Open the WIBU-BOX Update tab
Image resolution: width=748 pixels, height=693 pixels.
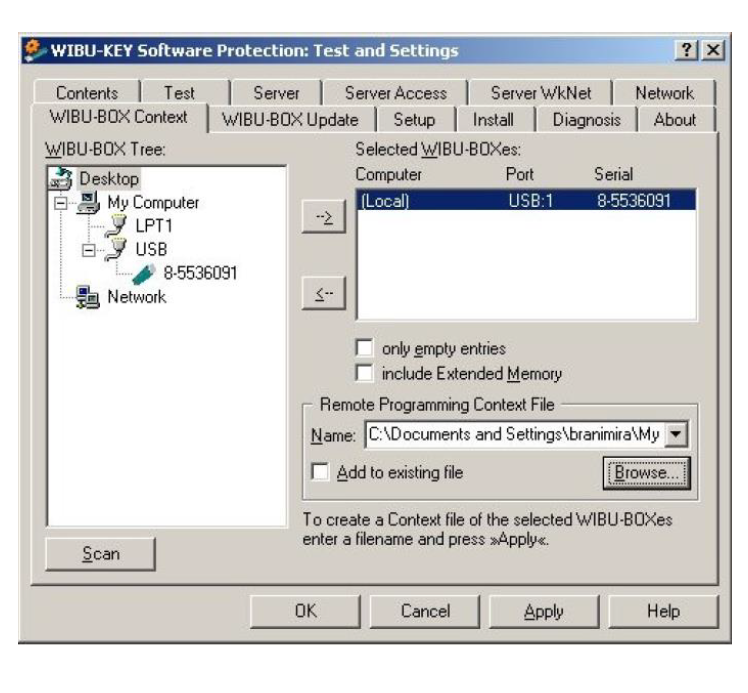click(290, 119)
